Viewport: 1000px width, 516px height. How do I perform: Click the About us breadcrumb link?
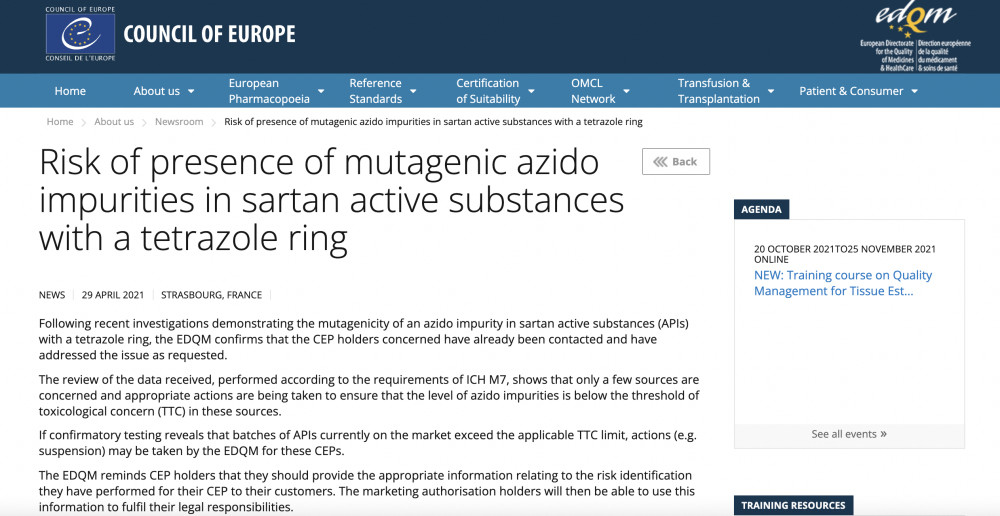click(x=114, y=122)
